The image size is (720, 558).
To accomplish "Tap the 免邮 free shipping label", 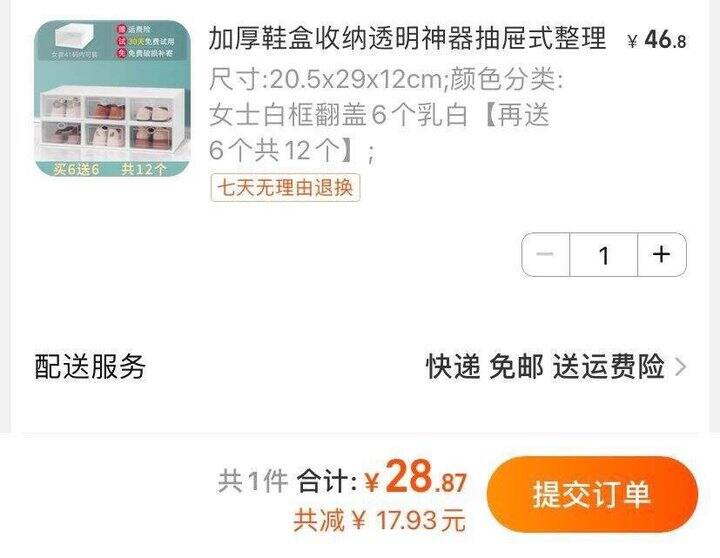I will (516, 366).
